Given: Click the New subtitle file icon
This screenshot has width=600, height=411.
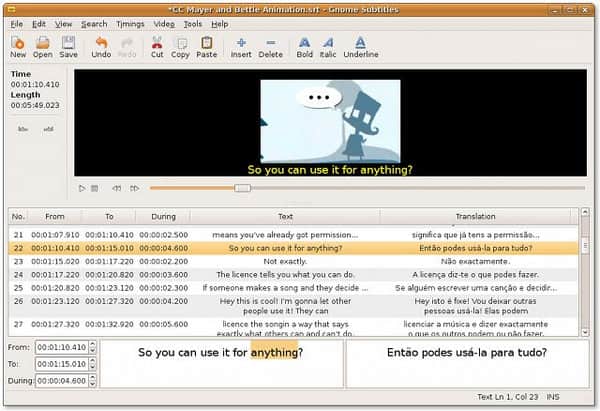Looking at the screenshot, I should click(18, 47).
